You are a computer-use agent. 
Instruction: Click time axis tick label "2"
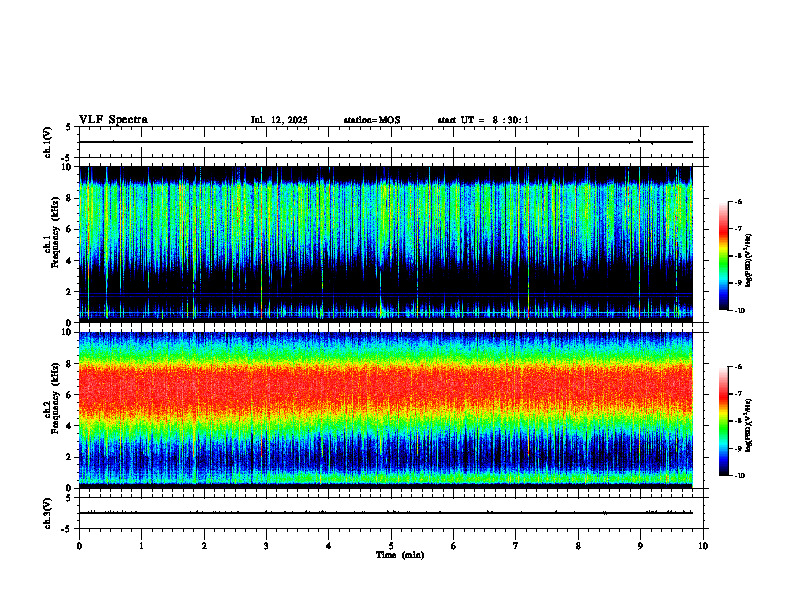[204, 546]
